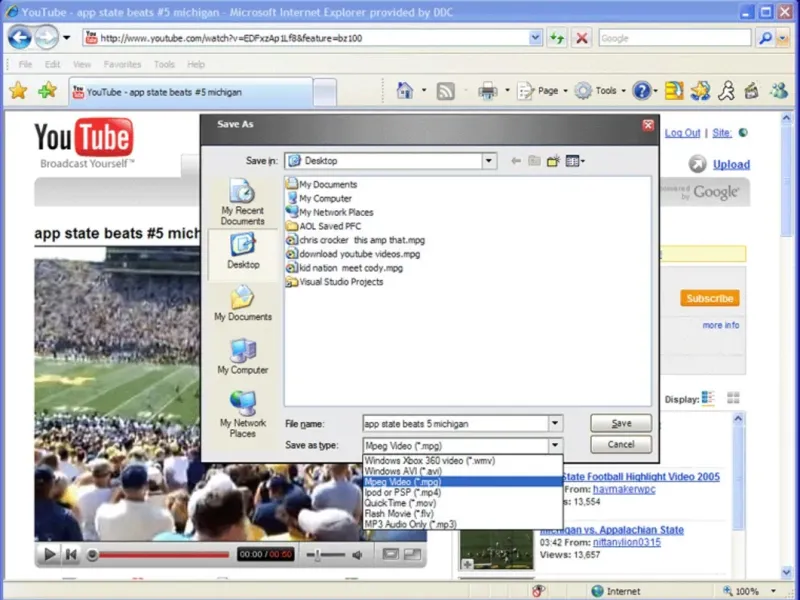Screen dimensions: 800x600
Task: Click Go Back arrow in Save As dialog
Action: pos(516,161)
